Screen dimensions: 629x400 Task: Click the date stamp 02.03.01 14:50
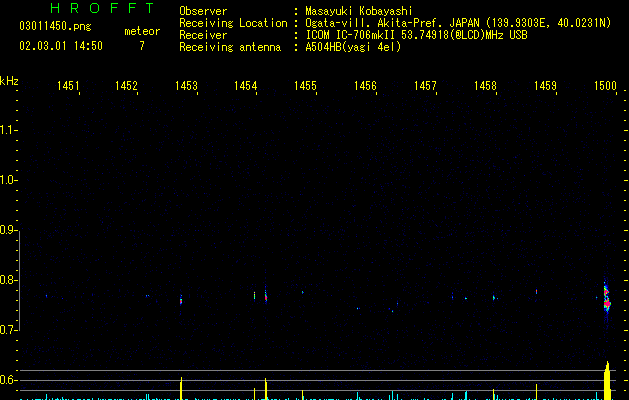tap(61, 46)
